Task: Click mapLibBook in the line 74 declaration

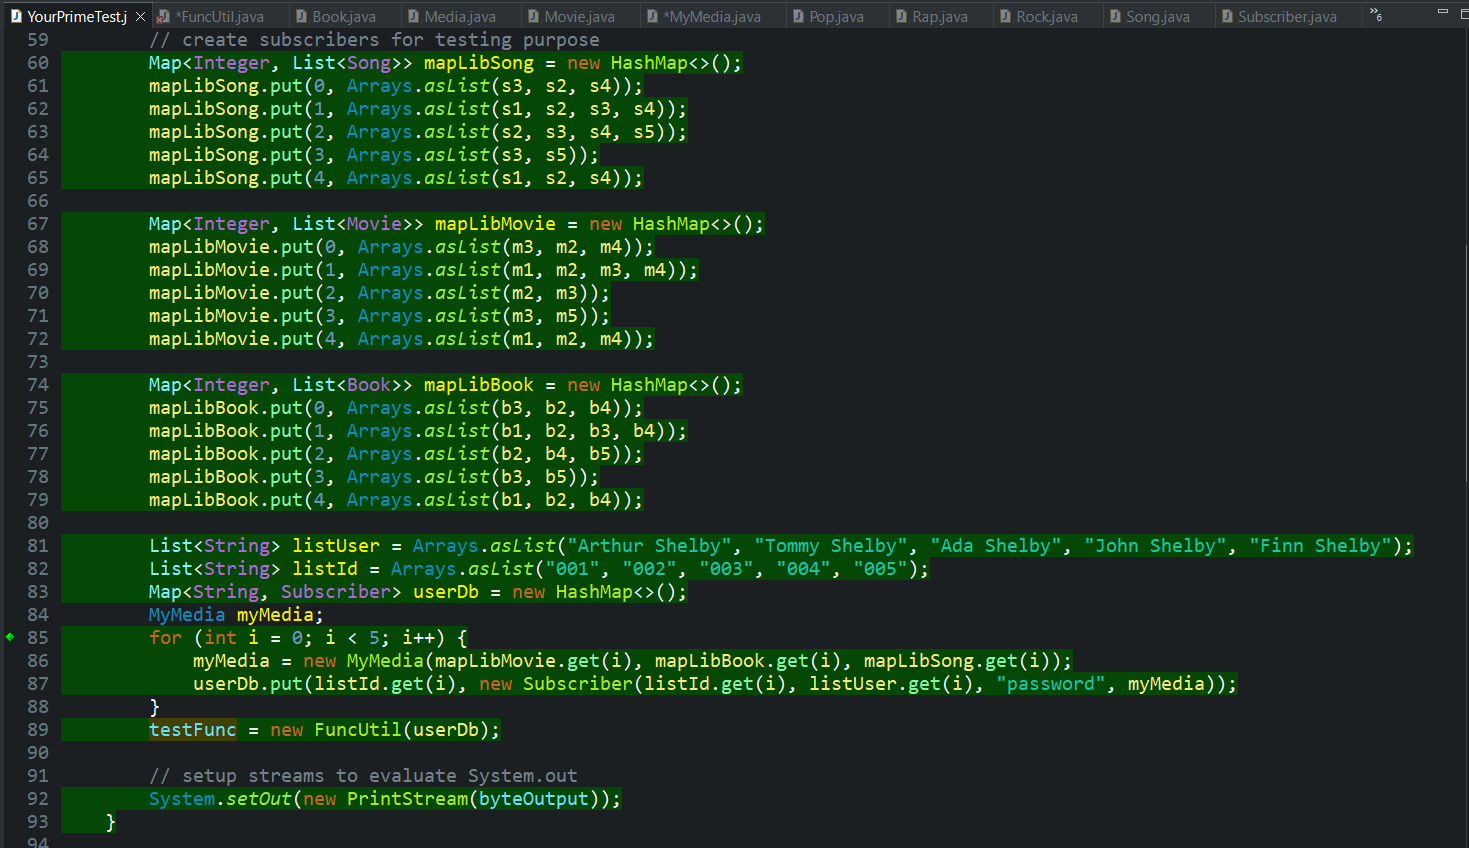Action: (x=479, y=385)
